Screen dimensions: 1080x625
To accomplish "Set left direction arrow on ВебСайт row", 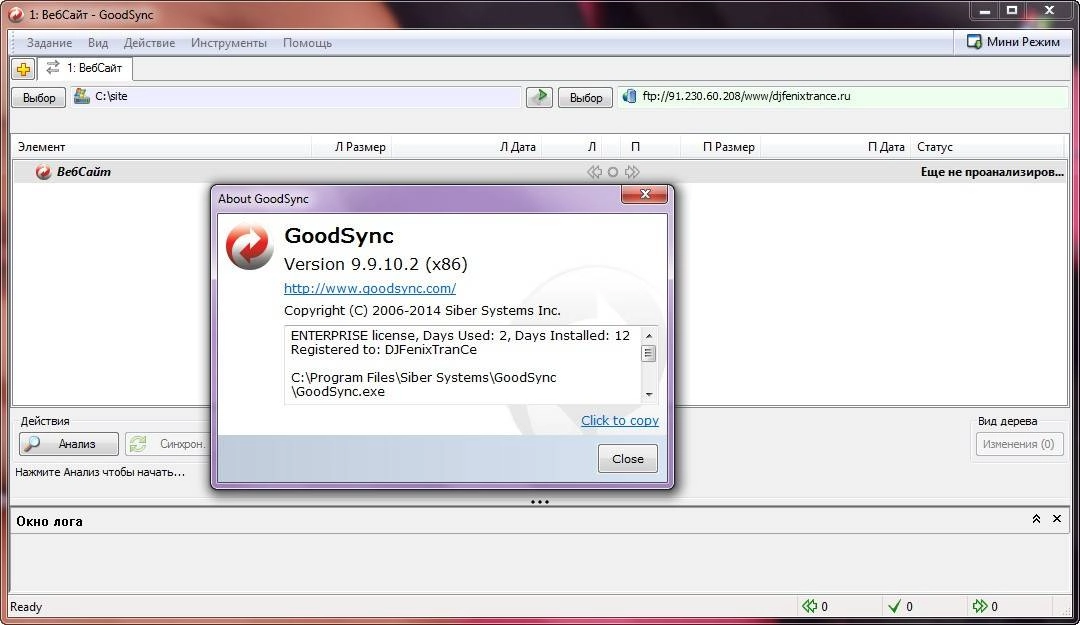I will (594, 172).
